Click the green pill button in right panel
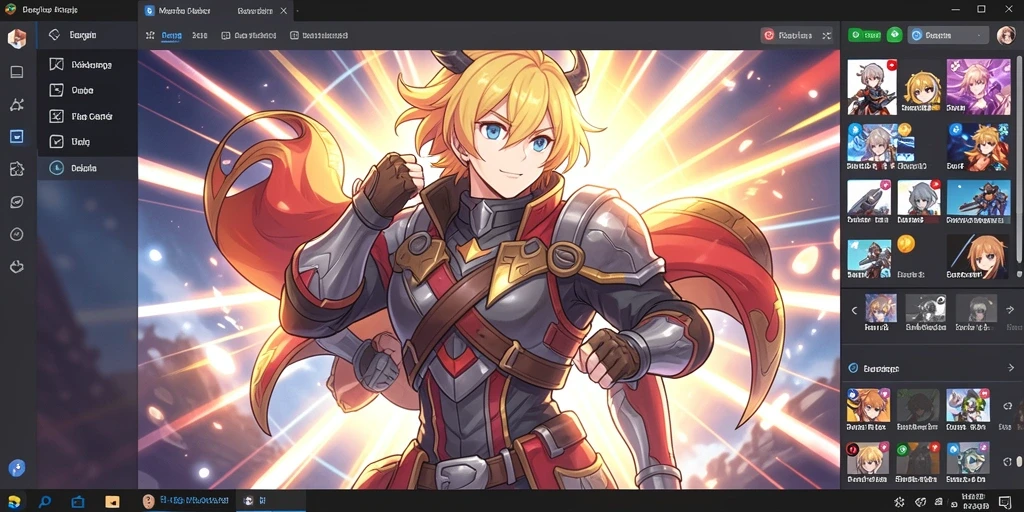Viewport: 1024px width, 512px height. [x=865, y=35]
